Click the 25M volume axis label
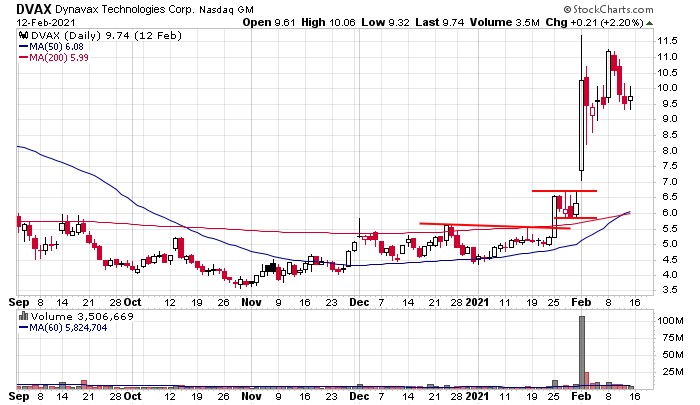Viewport: 700px width, 405px height. (x=673, y=372)
